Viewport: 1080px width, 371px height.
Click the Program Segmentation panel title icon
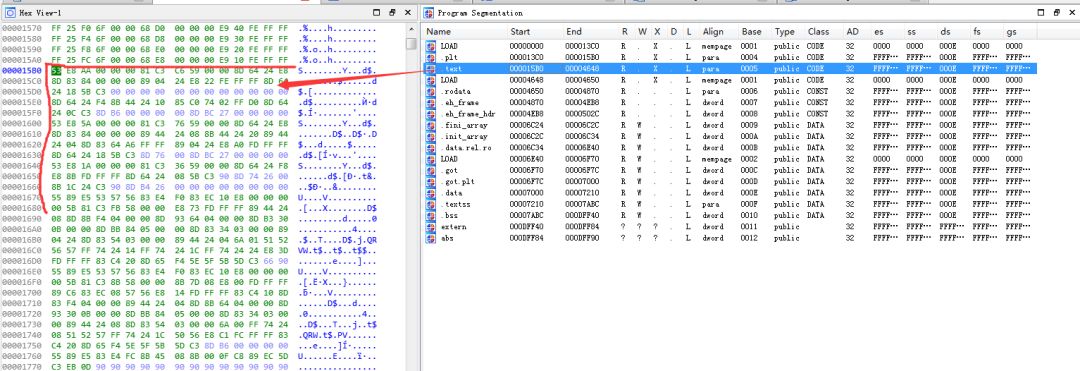[428, 12]
